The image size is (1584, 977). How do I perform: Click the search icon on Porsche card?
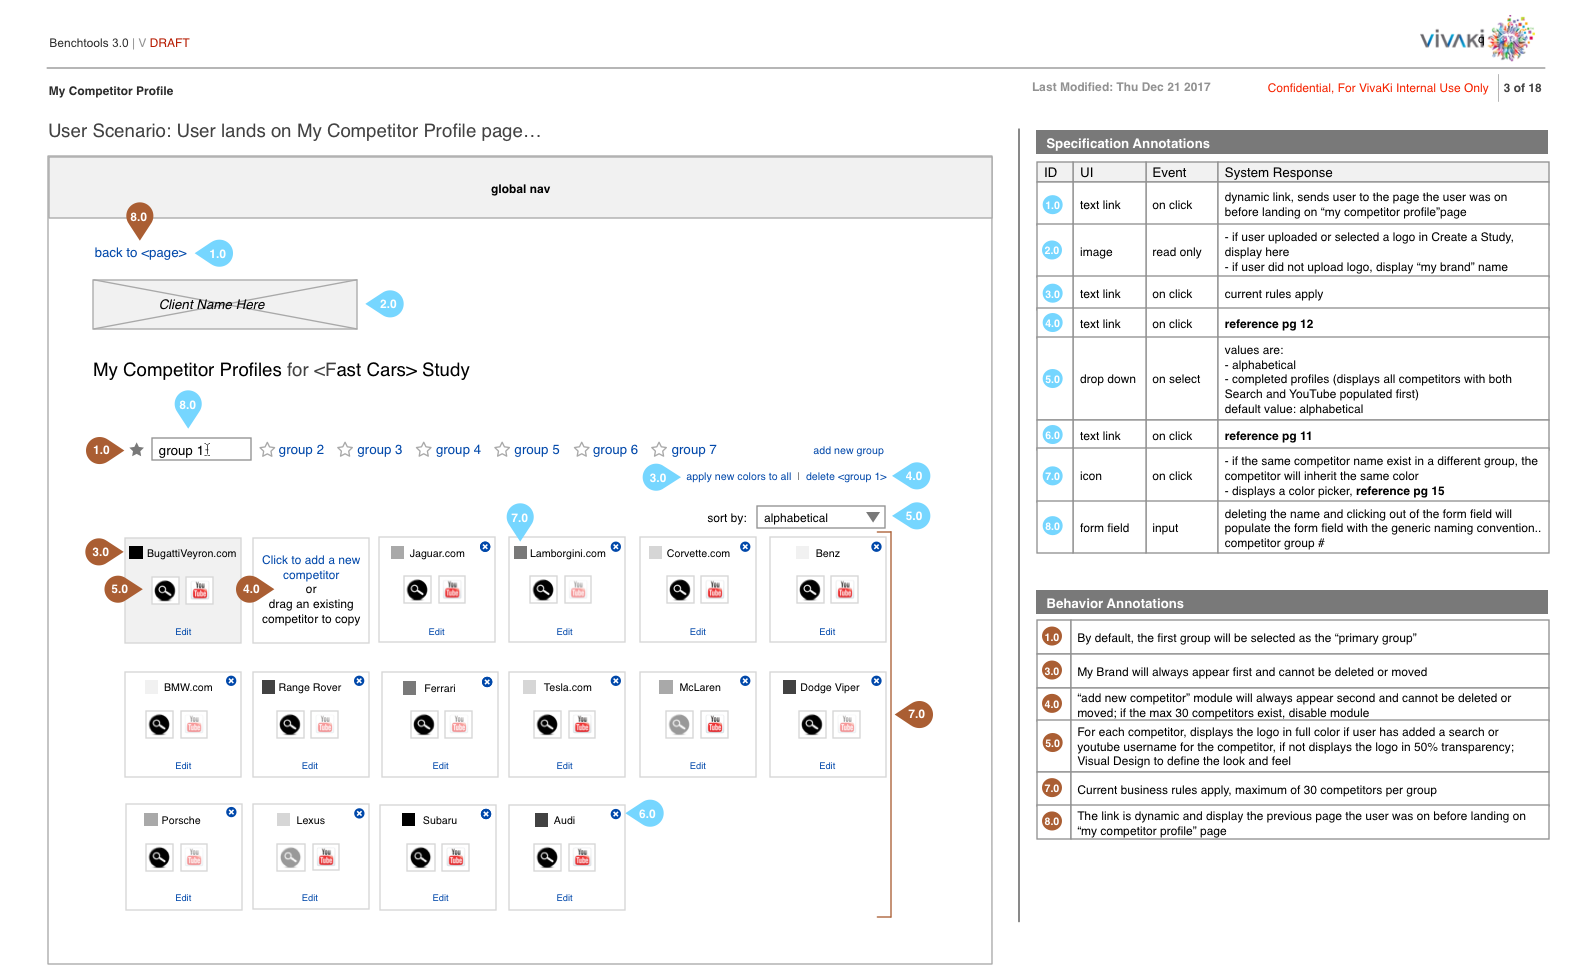(159, 857)
